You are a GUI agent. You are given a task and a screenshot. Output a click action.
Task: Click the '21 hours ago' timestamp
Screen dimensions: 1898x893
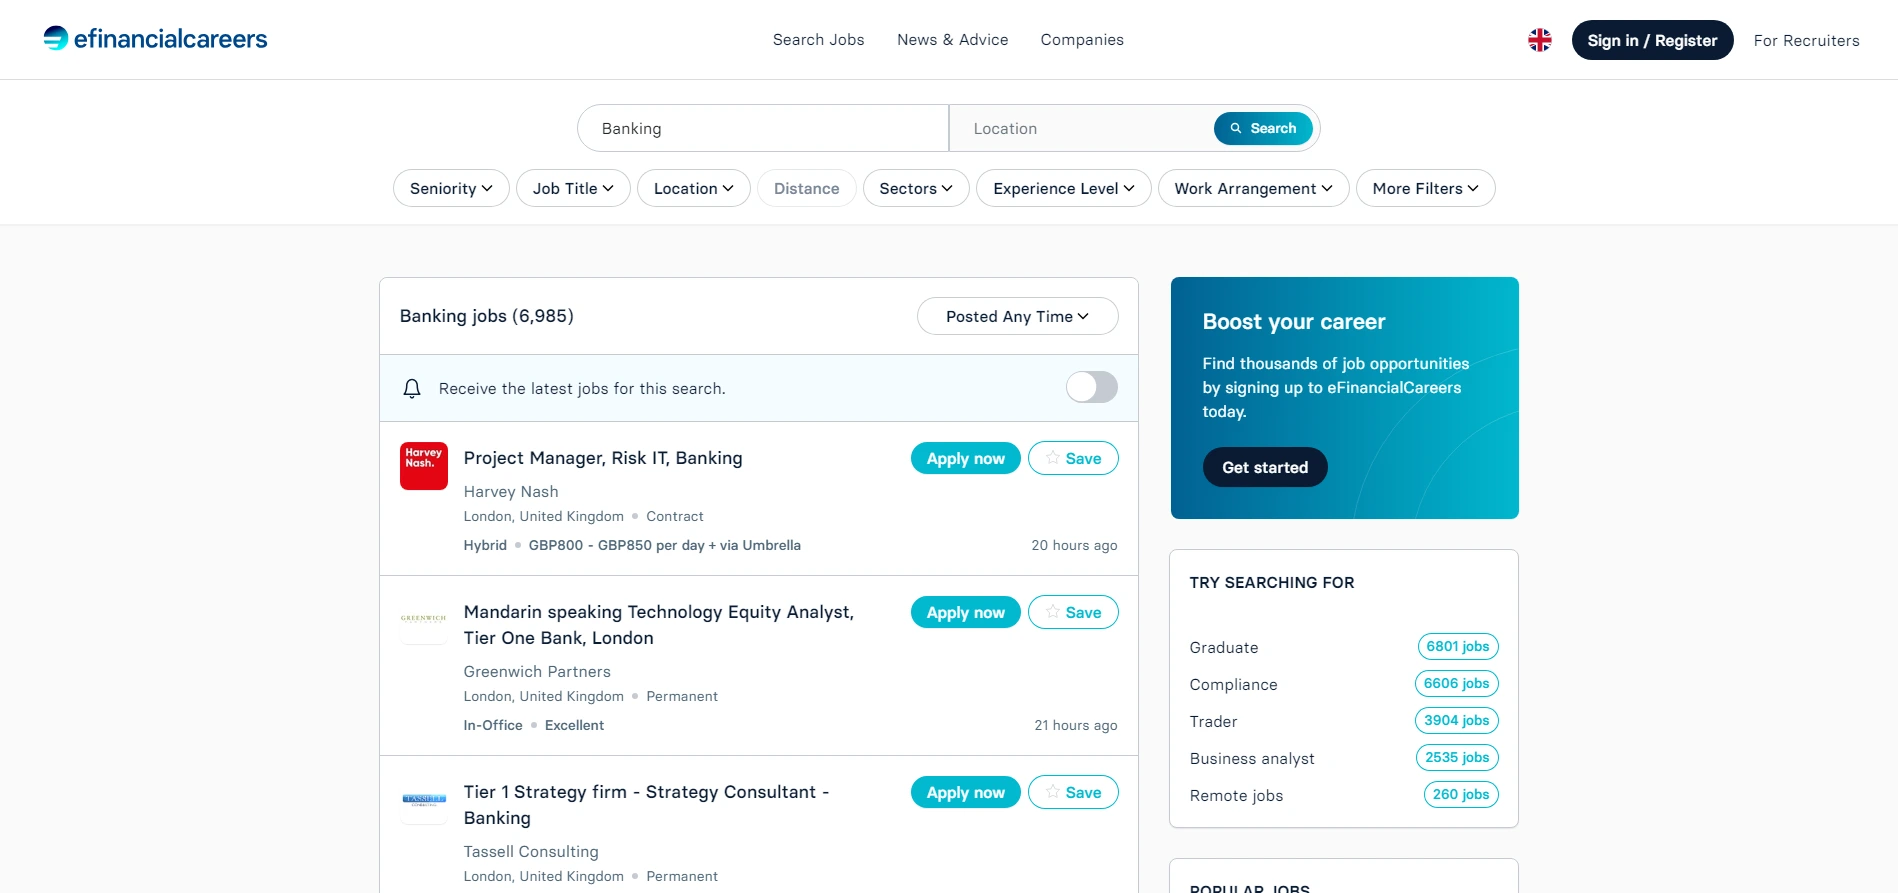click(x=1075, y=726)
